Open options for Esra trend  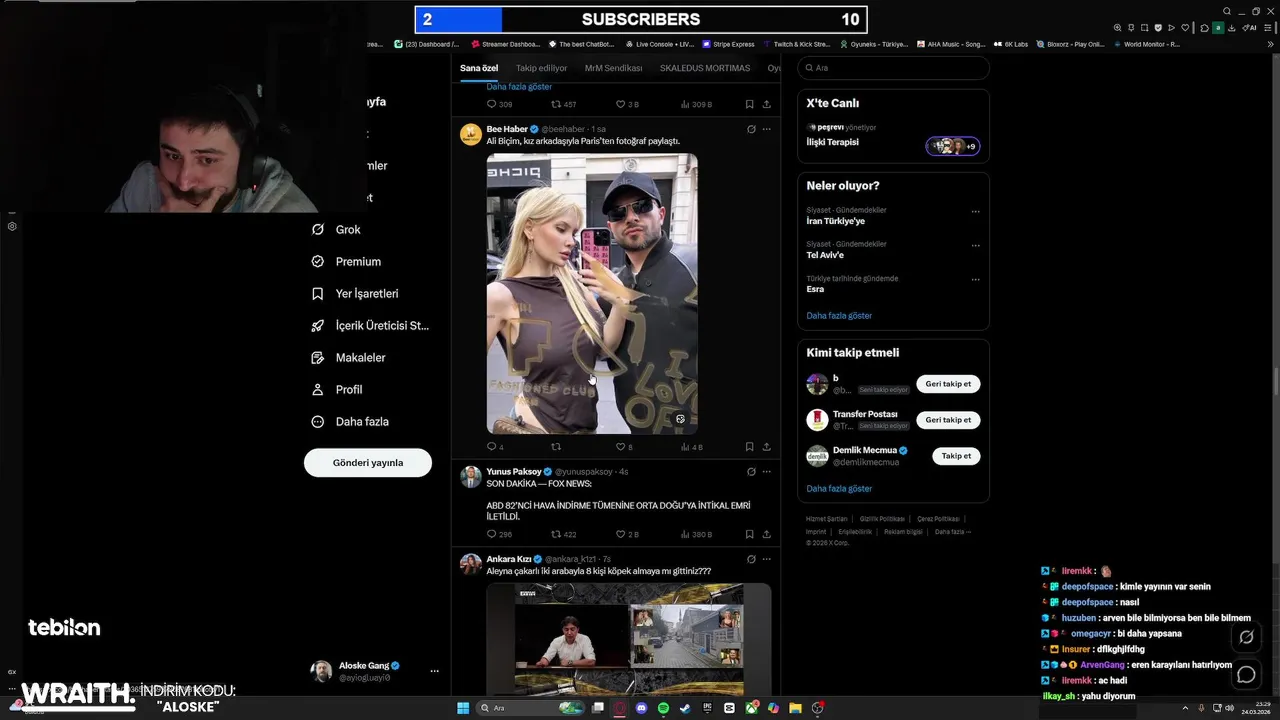pos(976,280)
